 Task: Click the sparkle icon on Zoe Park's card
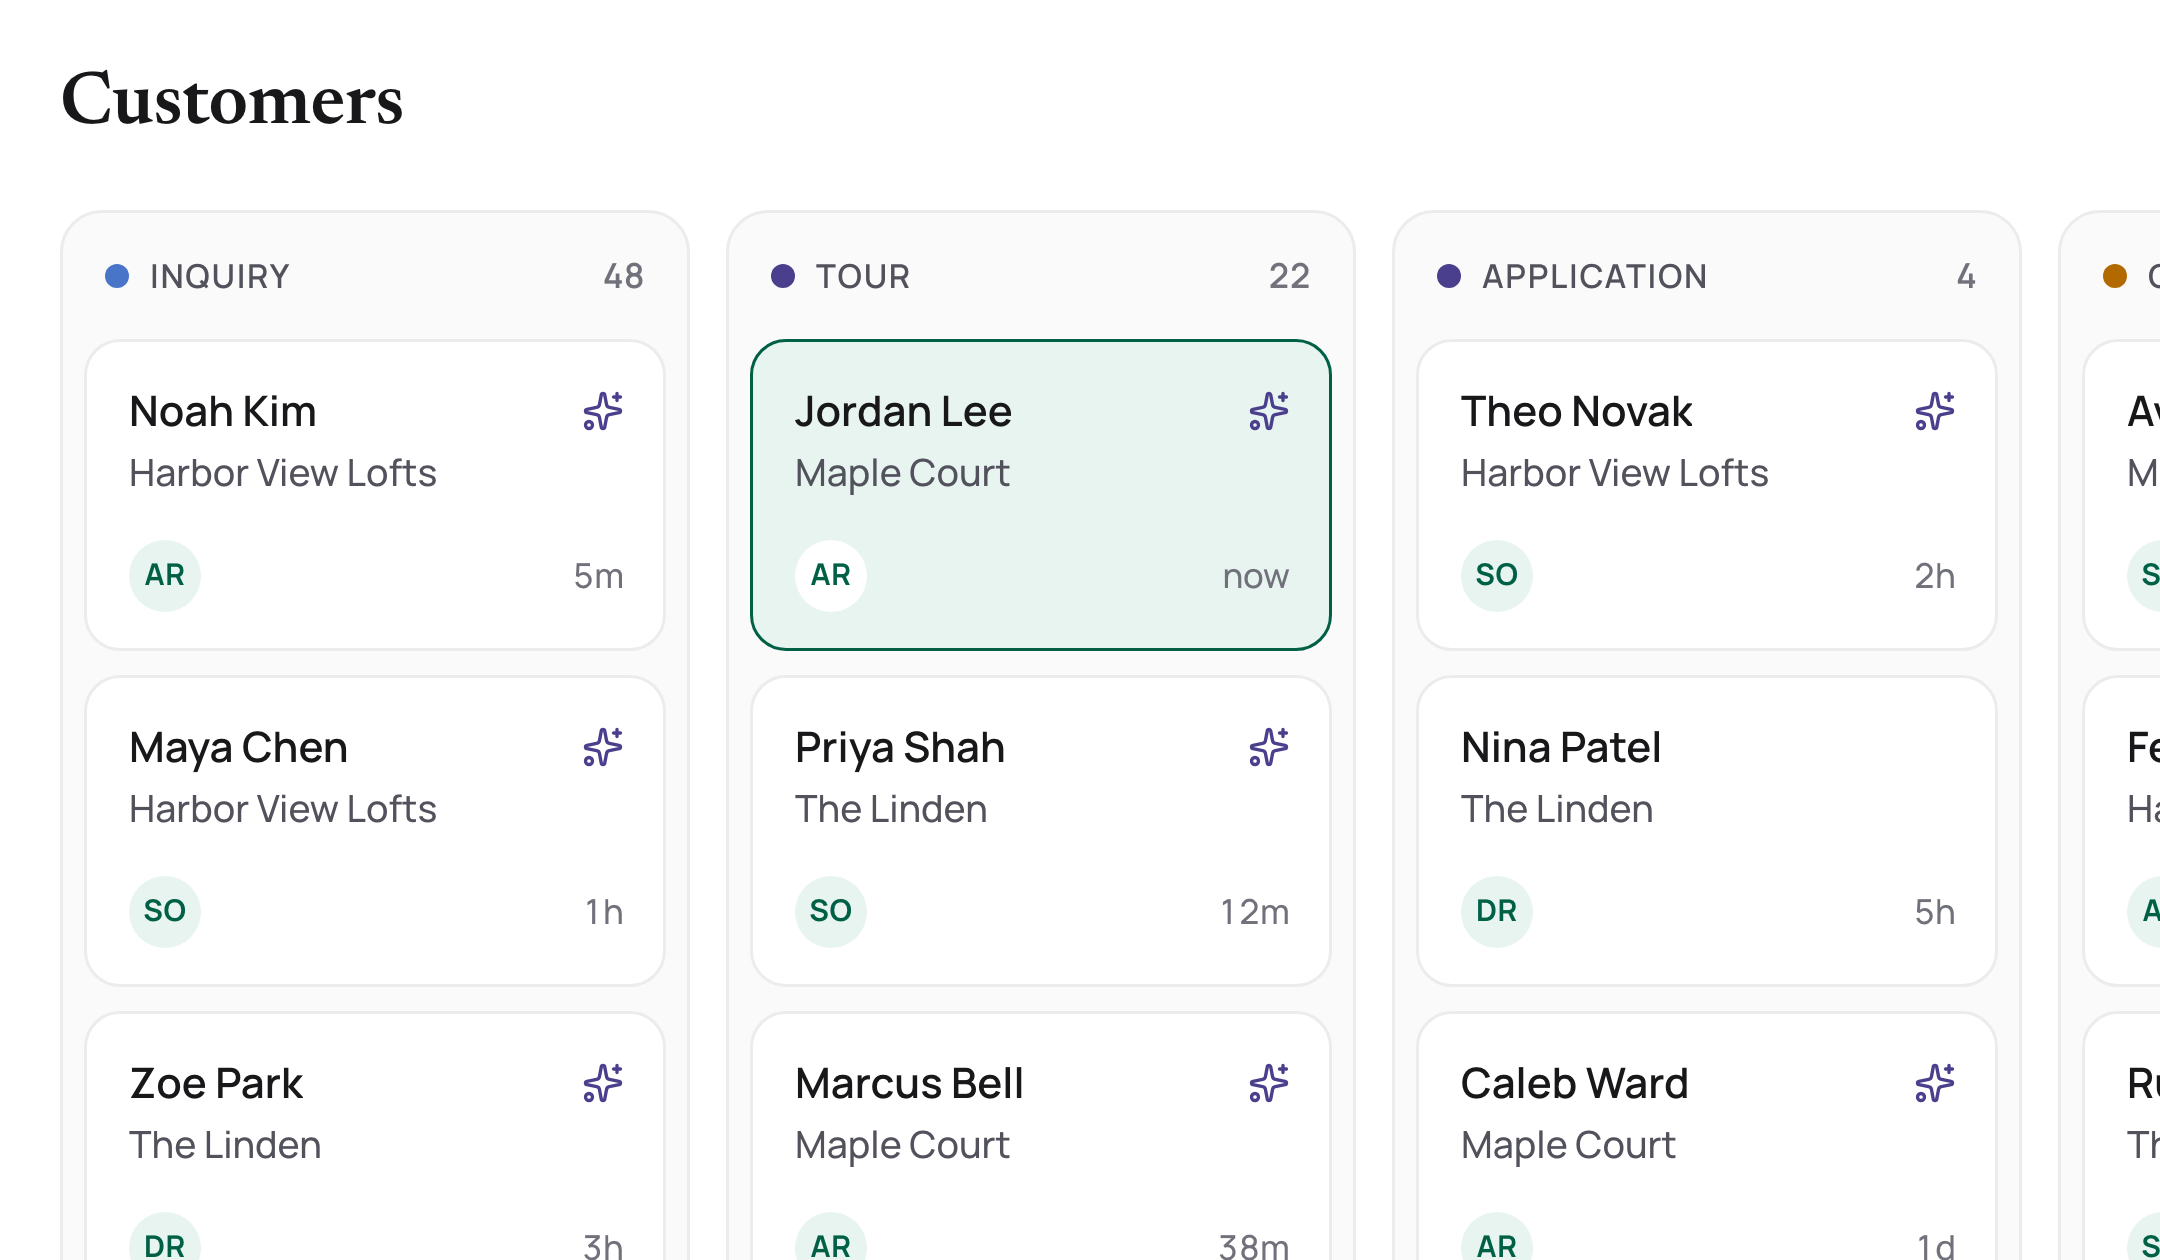pos(603,1083)
